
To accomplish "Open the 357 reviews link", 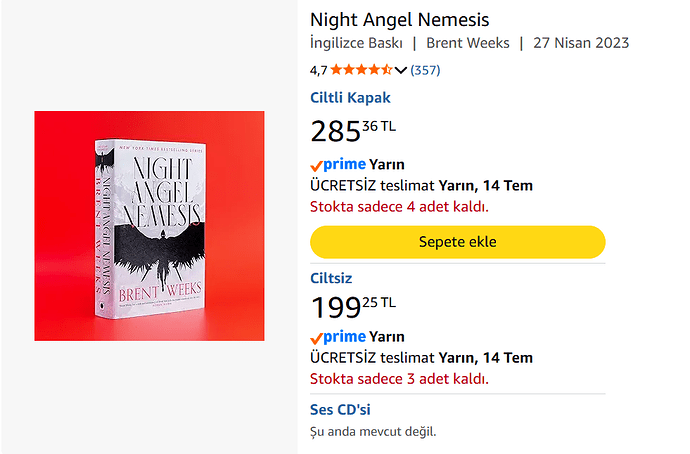I will 425,70.
